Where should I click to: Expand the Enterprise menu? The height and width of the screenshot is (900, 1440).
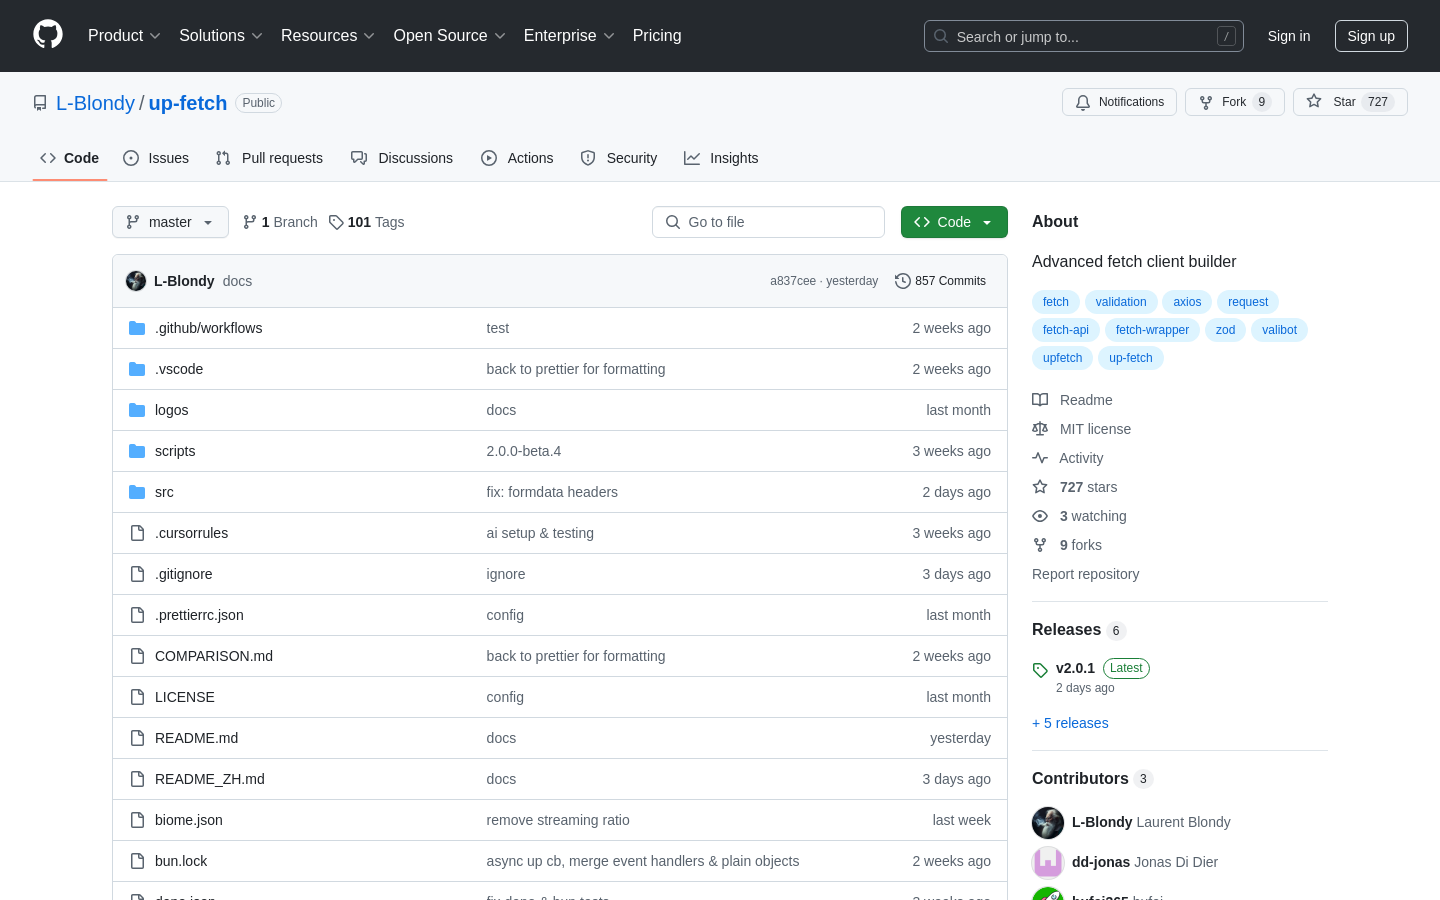tap(569, 35)
